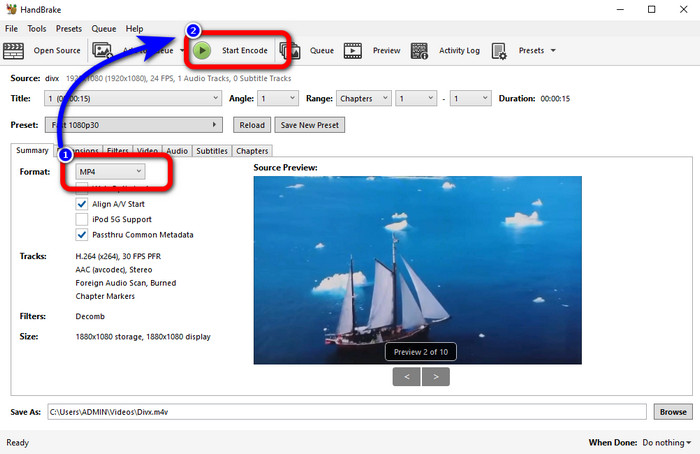Viewport: 700px width, 454px height.
Task: Click the Save As path field
Action: point(347,412)
